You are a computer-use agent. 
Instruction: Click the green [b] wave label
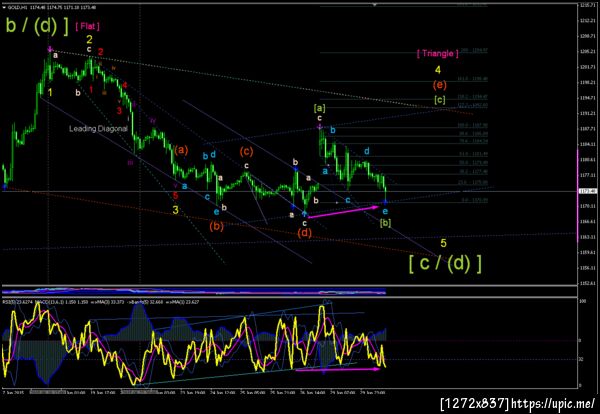[385, 223]
